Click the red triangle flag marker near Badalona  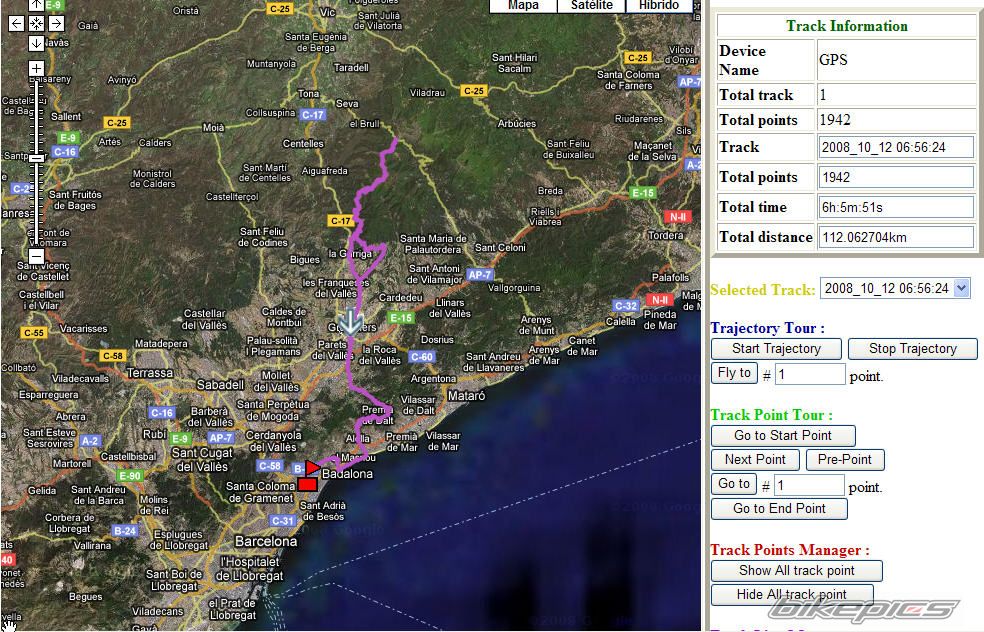(312, 467)
